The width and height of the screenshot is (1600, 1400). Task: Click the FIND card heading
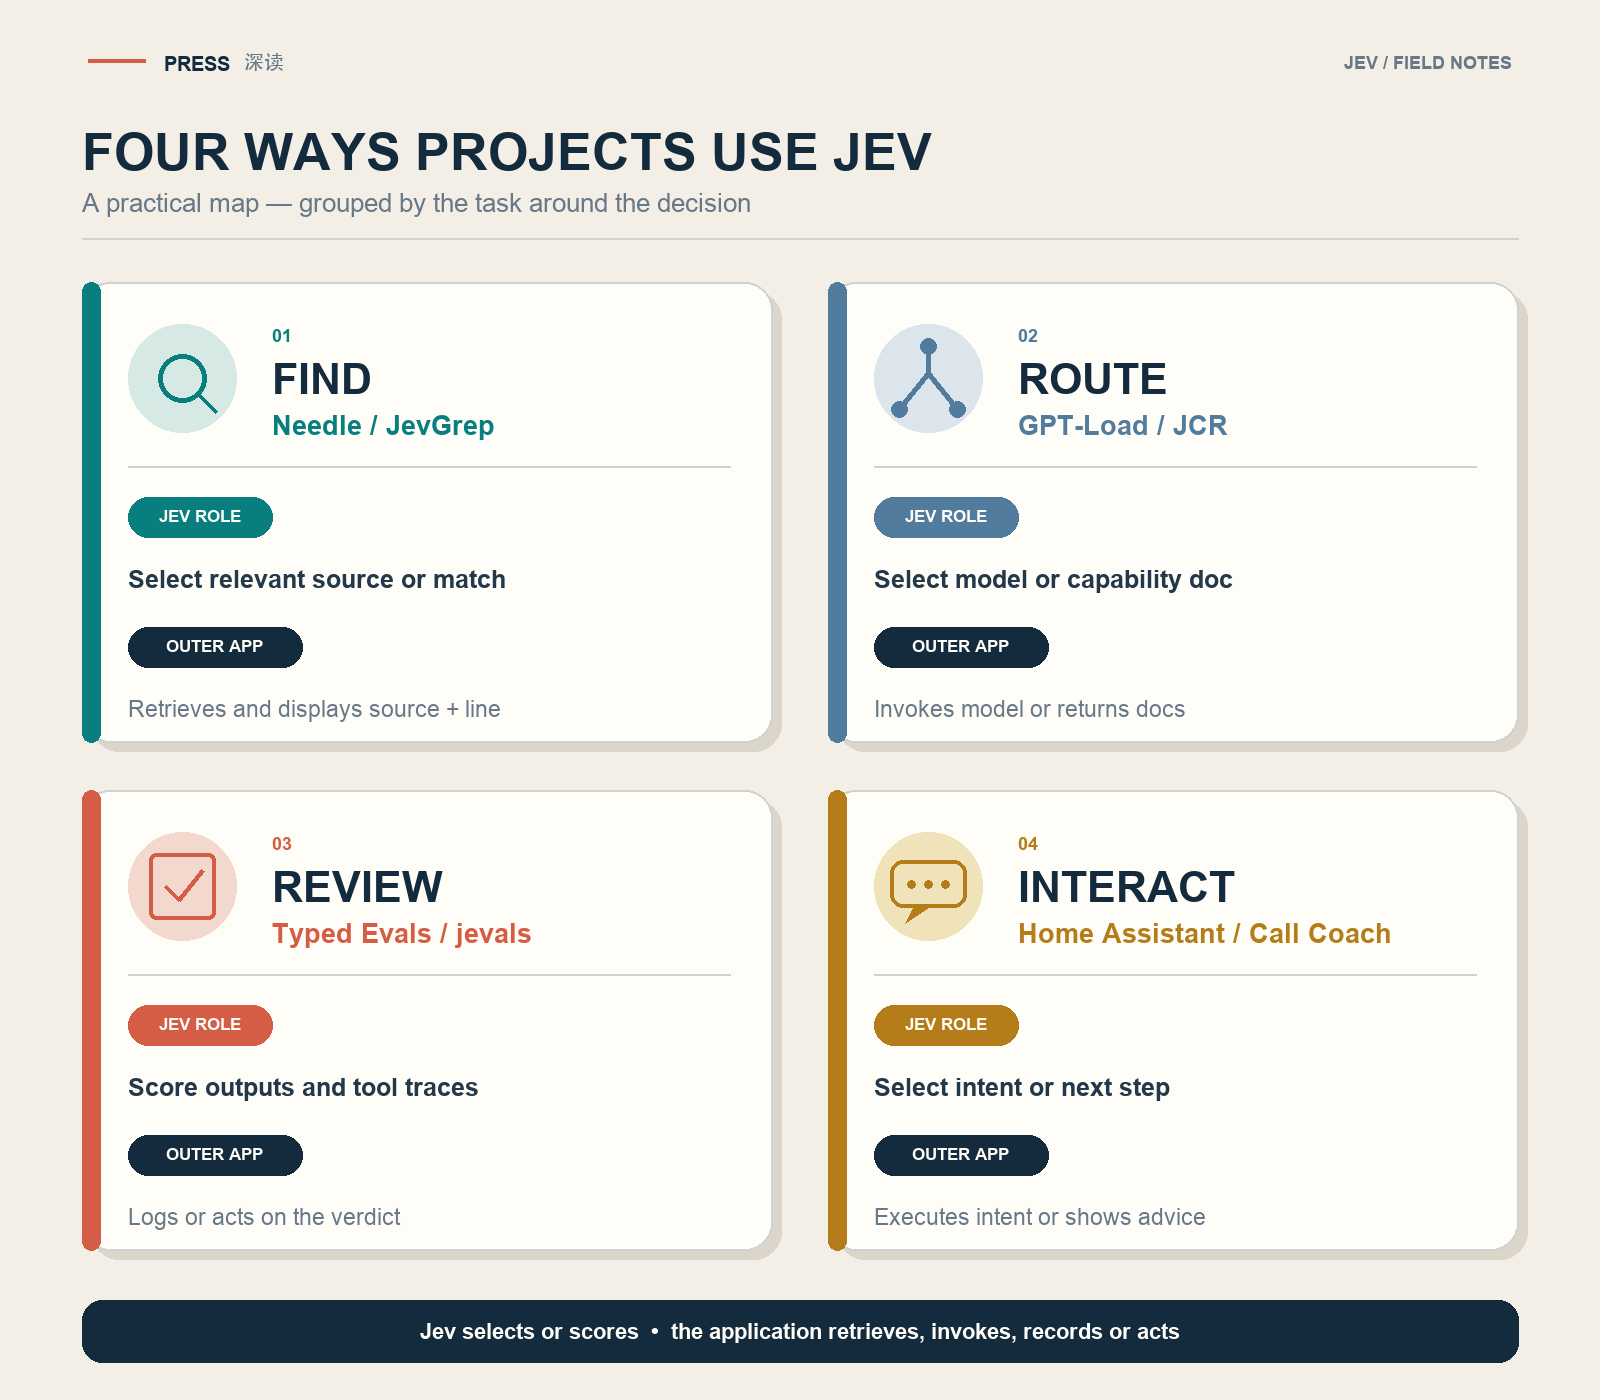pyautogui.click(x=322, y=380)
